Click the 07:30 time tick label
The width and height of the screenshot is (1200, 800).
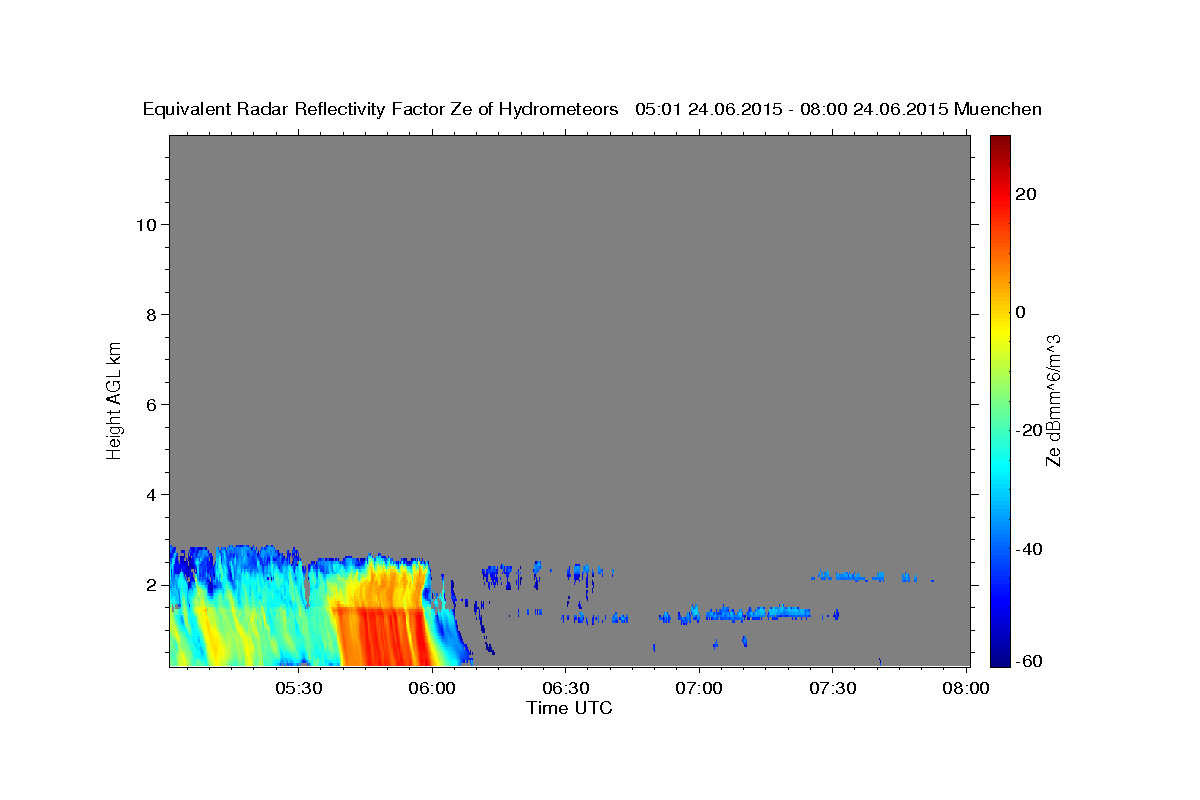[x=832, y=688]
